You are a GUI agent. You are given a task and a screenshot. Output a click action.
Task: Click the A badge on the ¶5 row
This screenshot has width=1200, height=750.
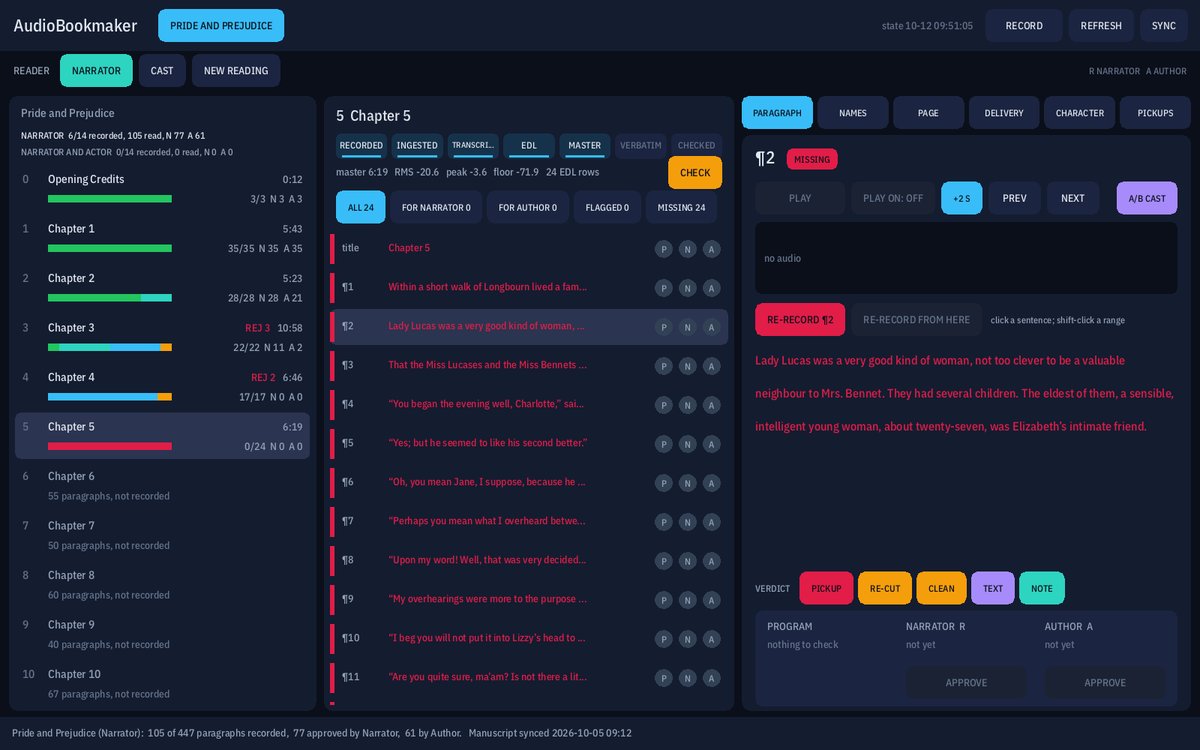(711, 444)
